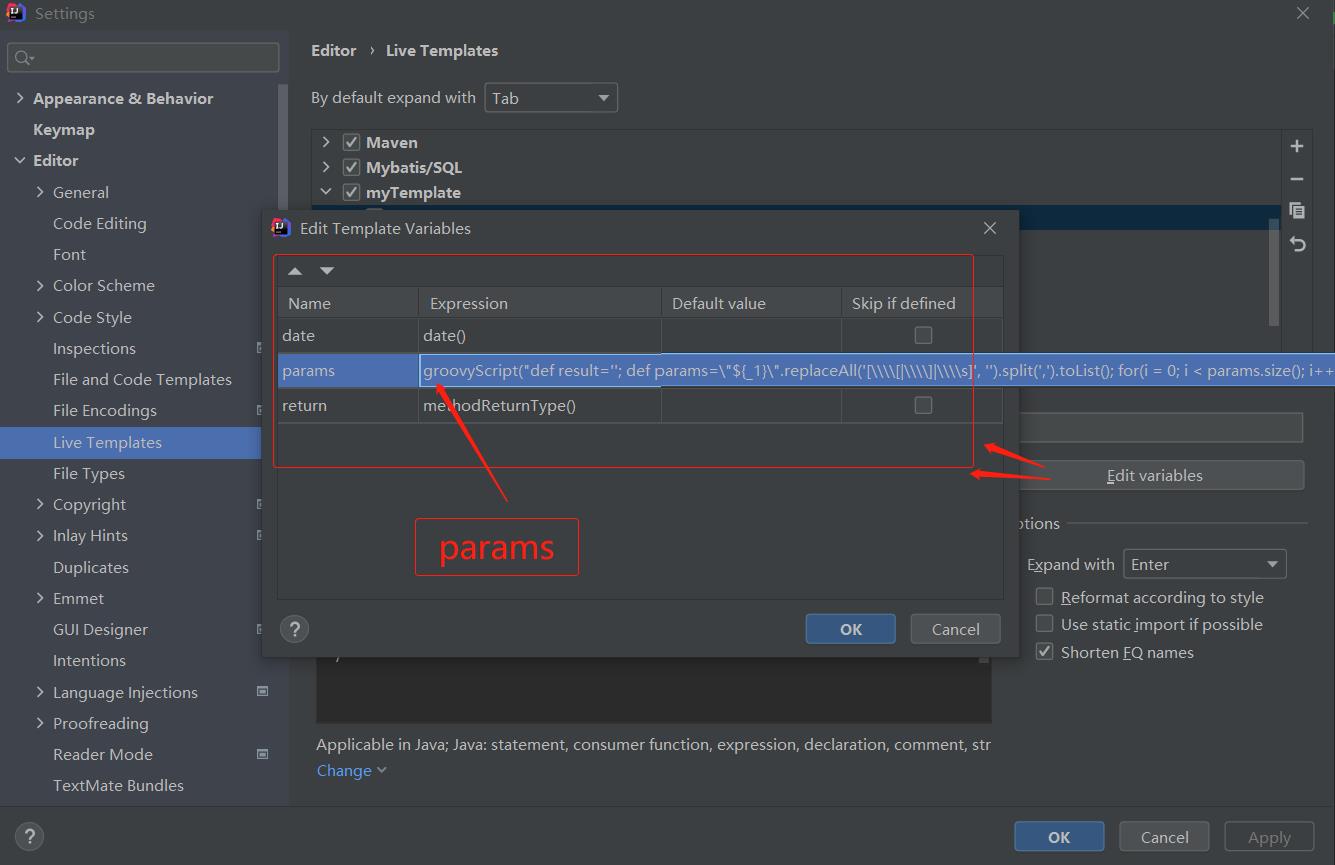1335x865 pixels.
Task: Expand the Maven template group
Action: 326,142
